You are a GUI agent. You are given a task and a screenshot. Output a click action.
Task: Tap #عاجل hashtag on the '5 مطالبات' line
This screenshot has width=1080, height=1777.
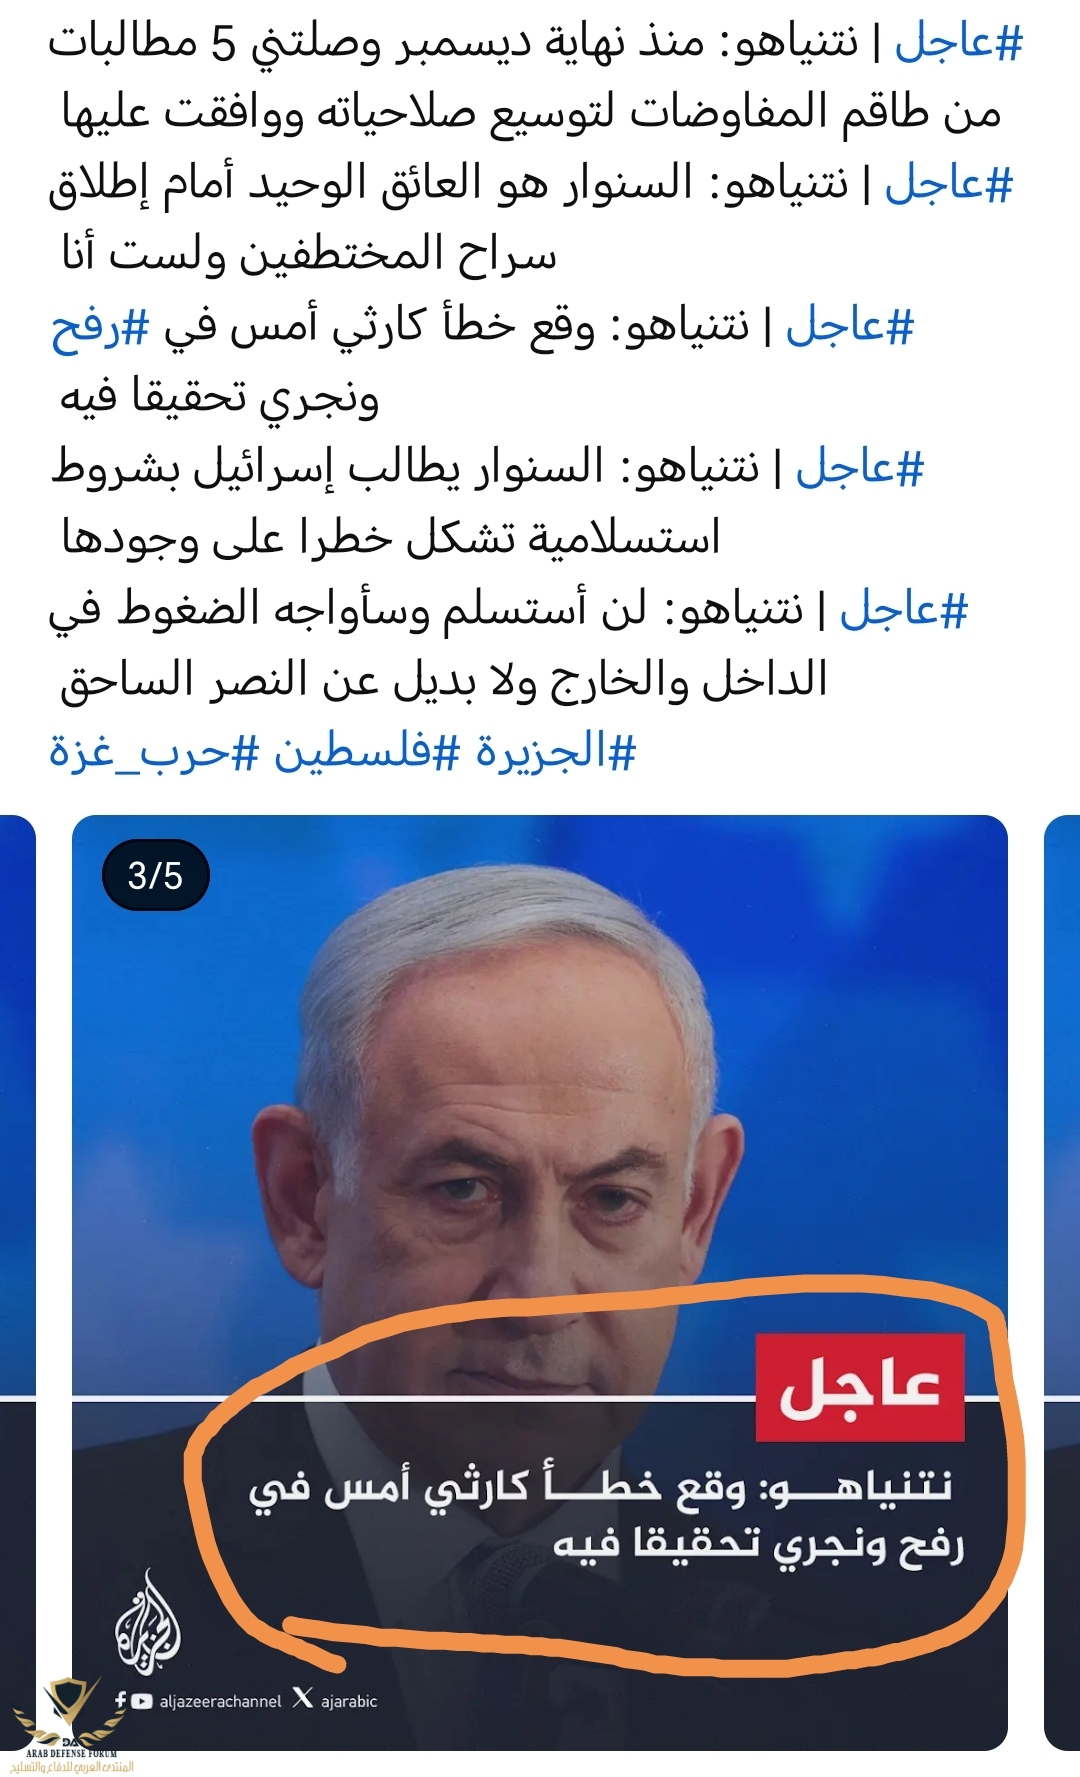pos(958,42)
